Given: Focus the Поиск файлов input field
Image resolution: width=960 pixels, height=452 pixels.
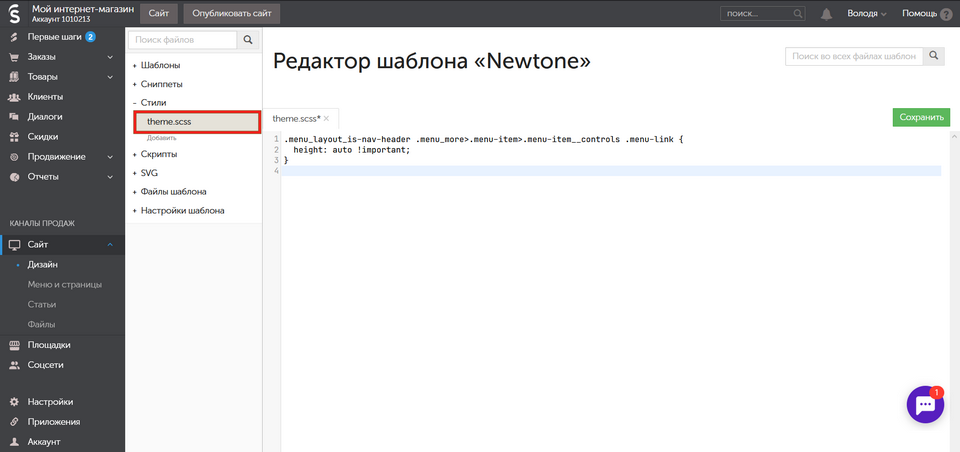Looking at the screenshot, I should (x=183, y=40).
